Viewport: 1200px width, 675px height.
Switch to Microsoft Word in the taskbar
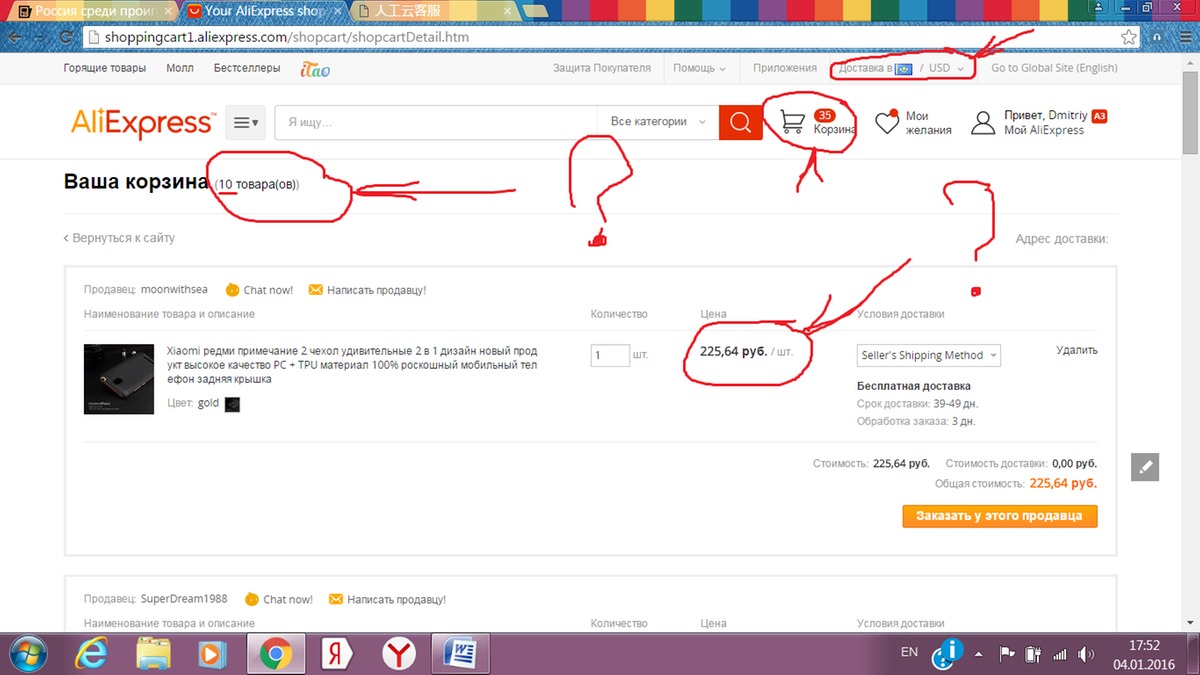[462, 654]
